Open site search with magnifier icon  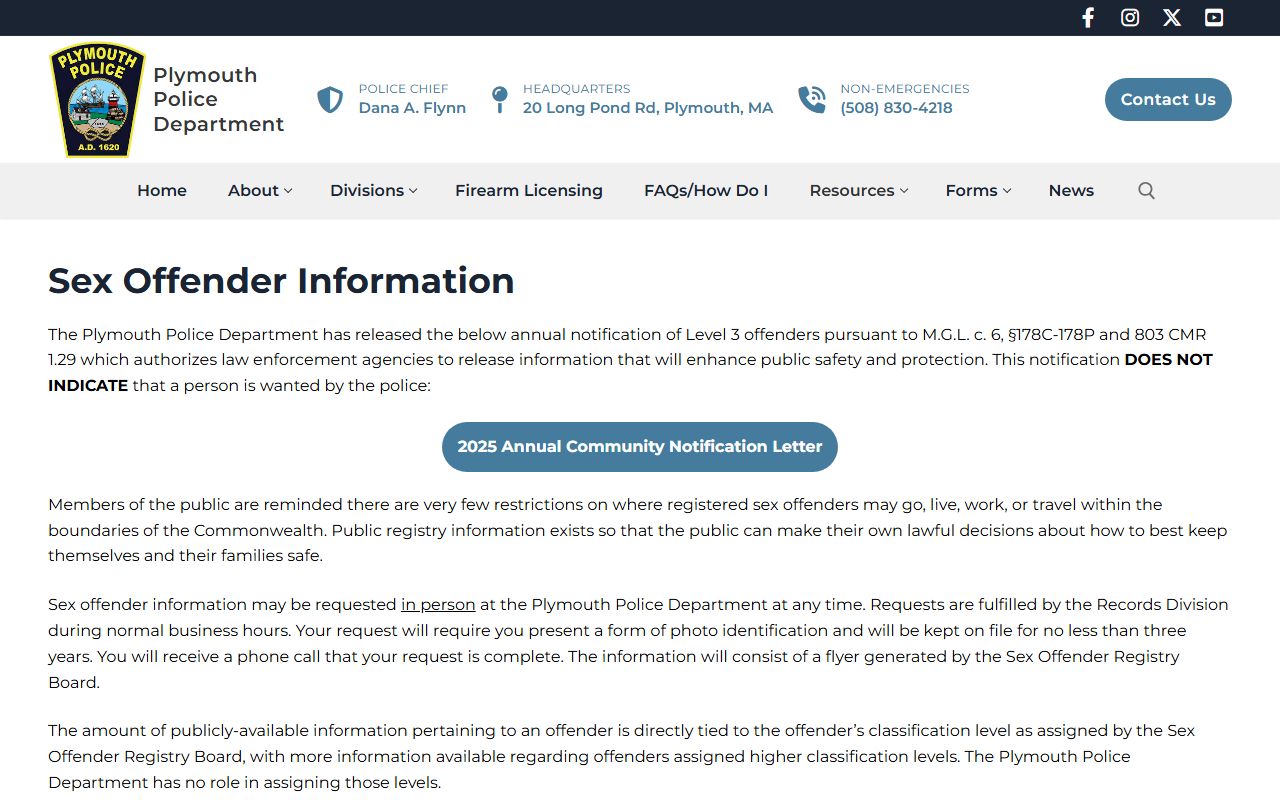(1147, 191)
